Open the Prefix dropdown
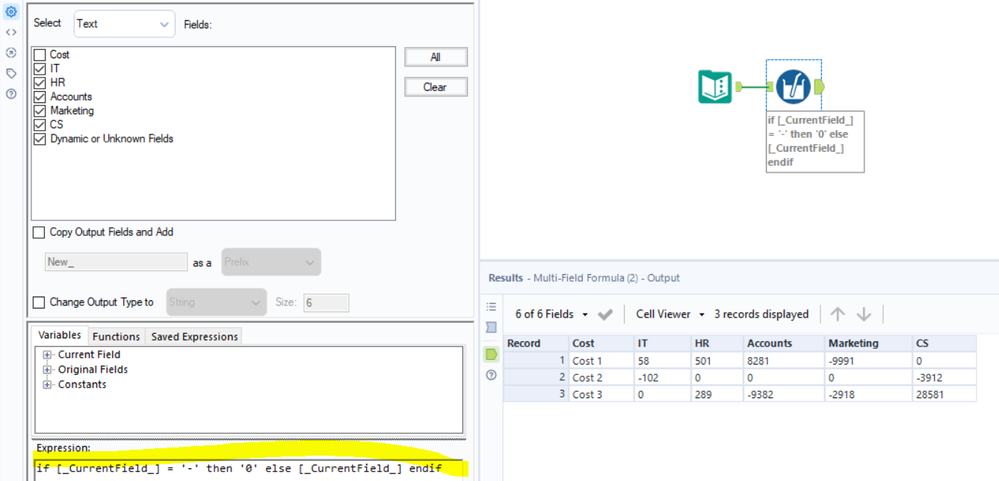The width and height of the screenshot is (999, 481). point(271,262)
